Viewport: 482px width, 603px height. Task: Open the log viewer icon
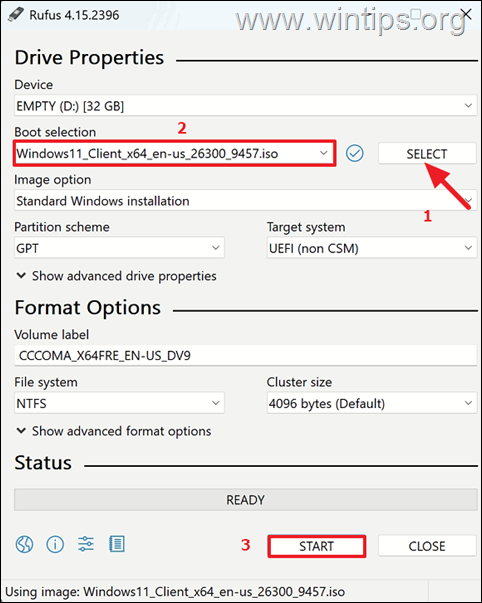click(117, 545)
